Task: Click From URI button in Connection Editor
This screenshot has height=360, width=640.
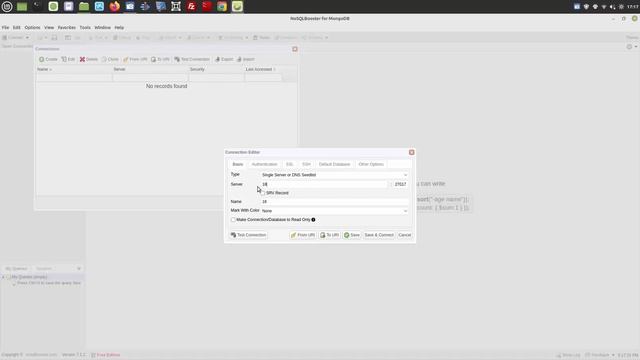Action: pyautogui.click(x=302, y=235)
